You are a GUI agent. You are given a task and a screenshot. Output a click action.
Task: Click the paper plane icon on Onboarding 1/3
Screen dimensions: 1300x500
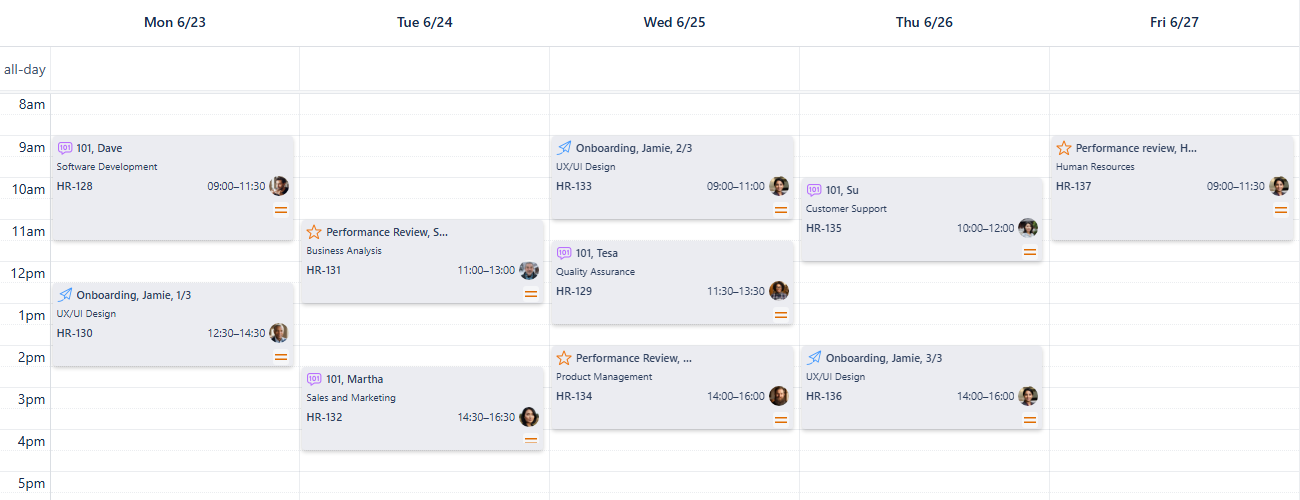[x=65, y=295]
